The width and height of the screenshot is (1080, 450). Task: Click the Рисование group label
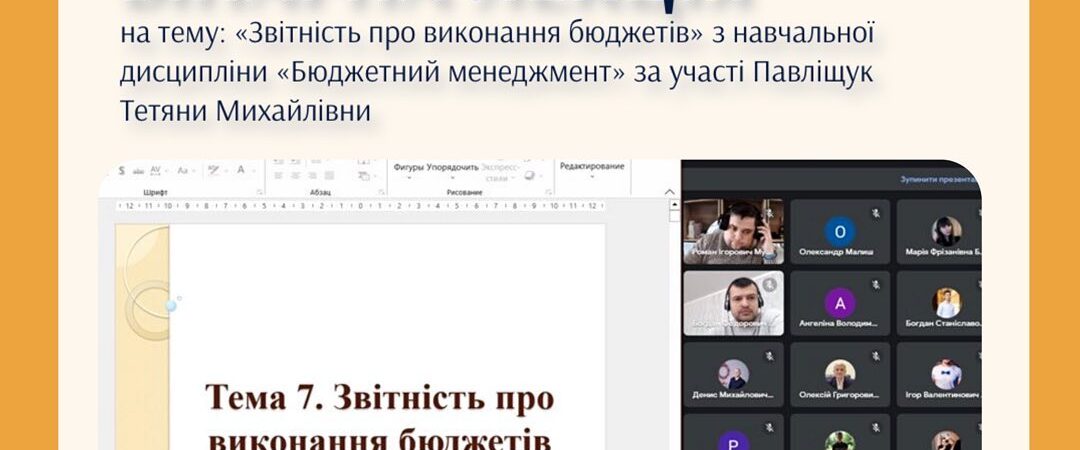(x=464, y=193)
